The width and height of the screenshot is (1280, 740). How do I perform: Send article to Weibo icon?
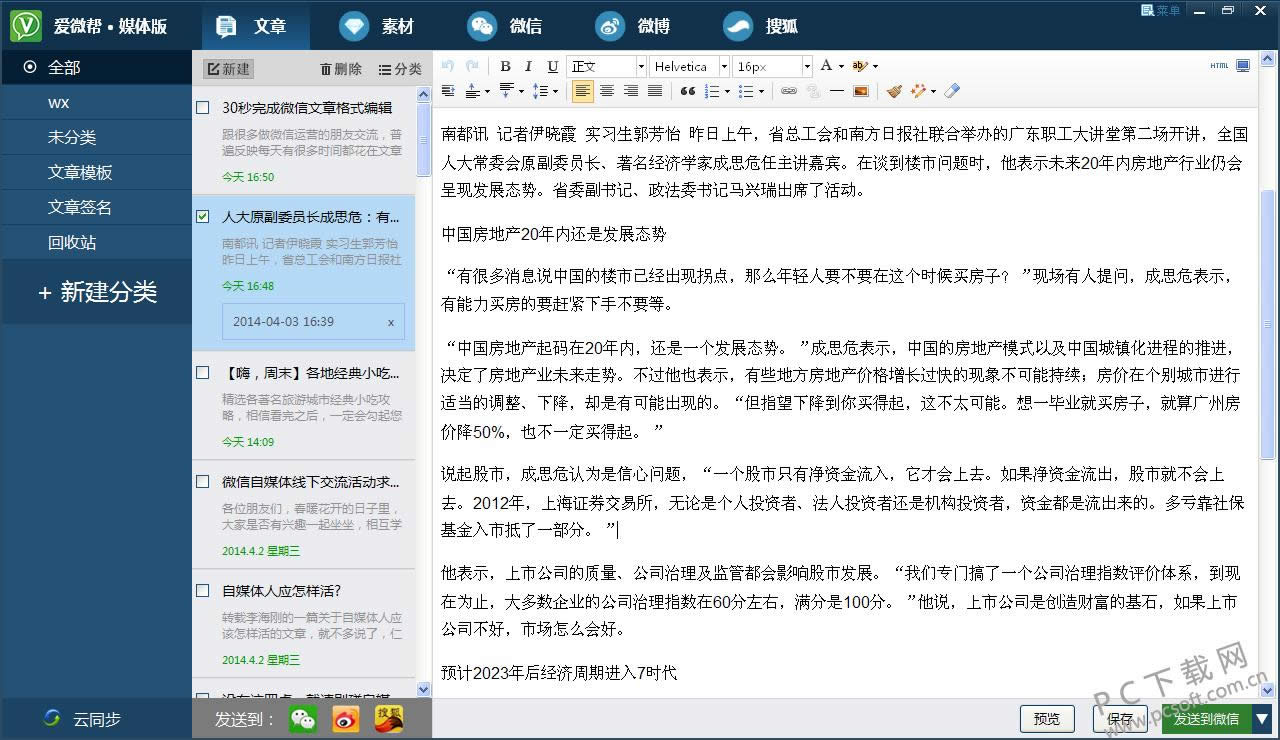tap(346, 718)
